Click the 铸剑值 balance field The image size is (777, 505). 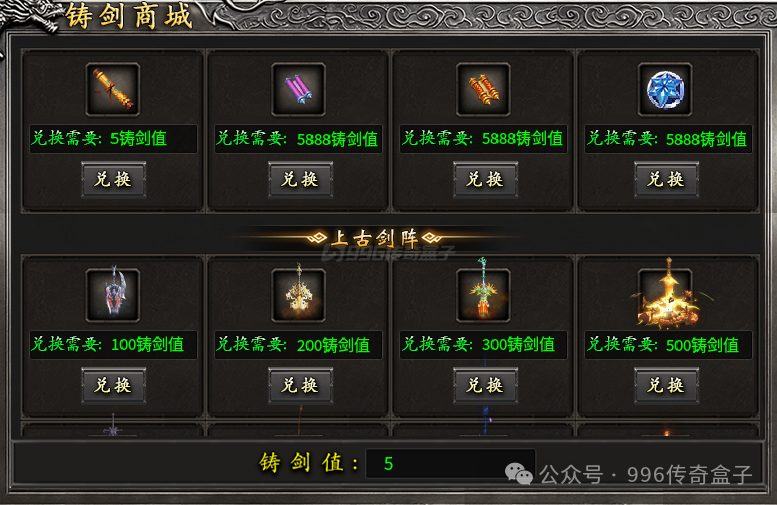[x=450, y=463]
